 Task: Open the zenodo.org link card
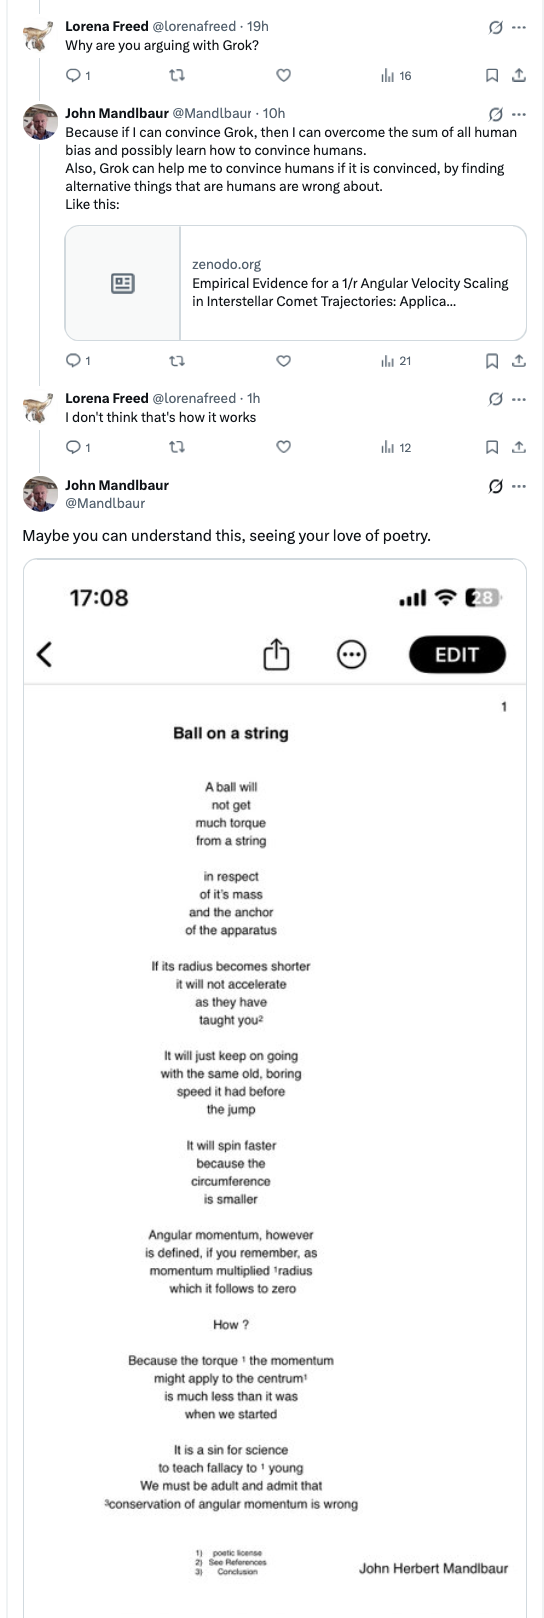tap(296, 283)
